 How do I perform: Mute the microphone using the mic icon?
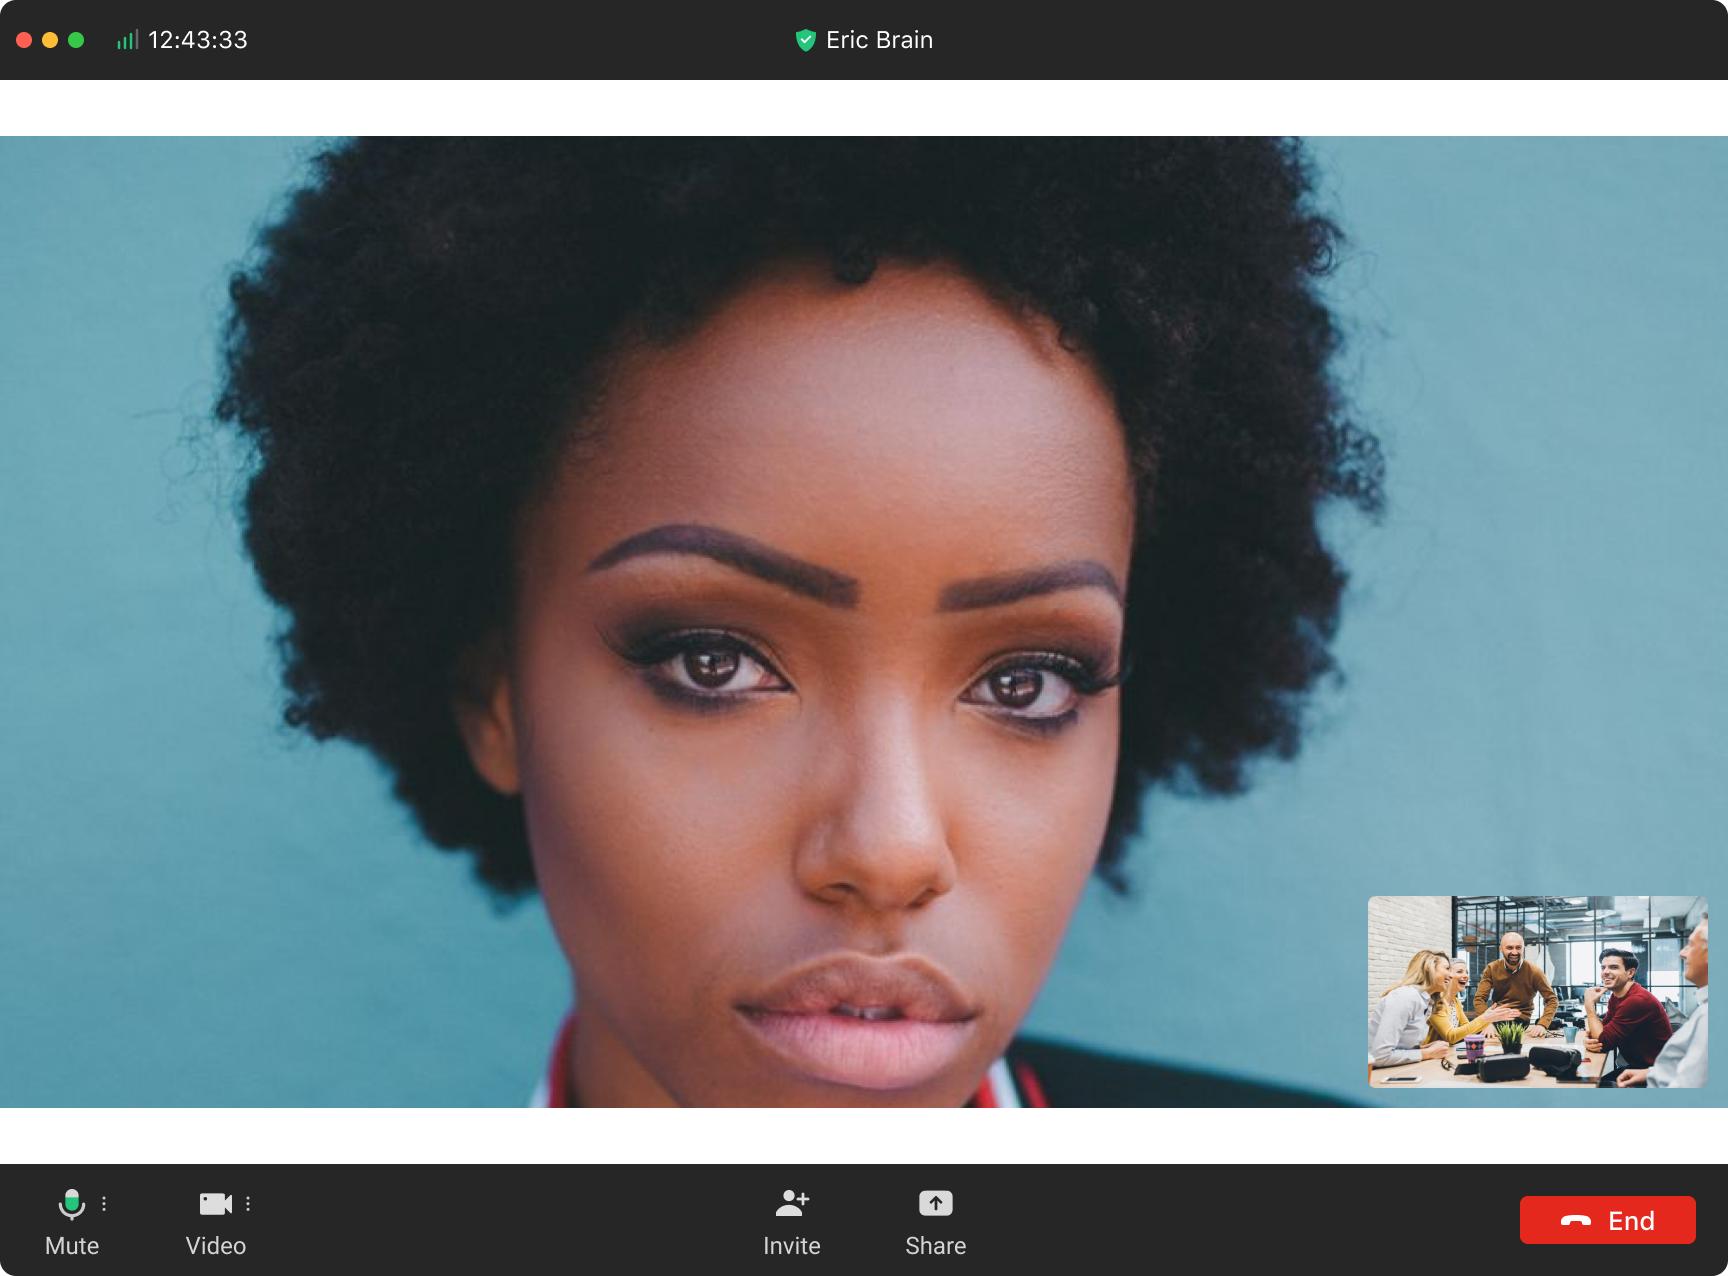72,1204
